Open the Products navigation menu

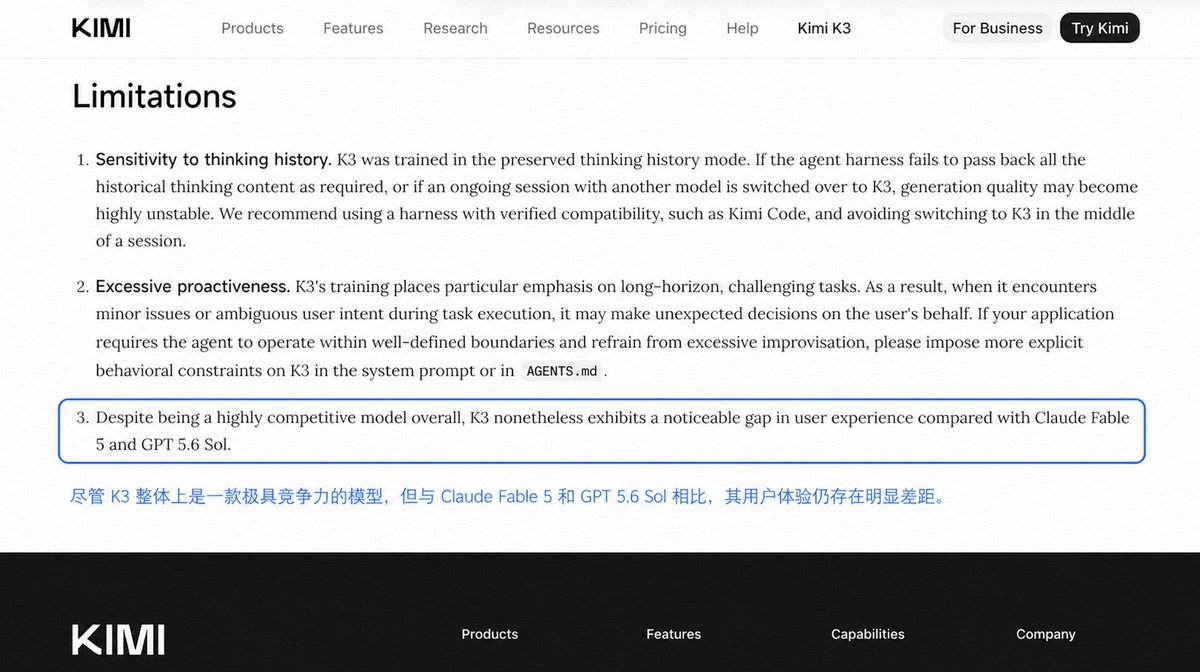tap(252, 28)
